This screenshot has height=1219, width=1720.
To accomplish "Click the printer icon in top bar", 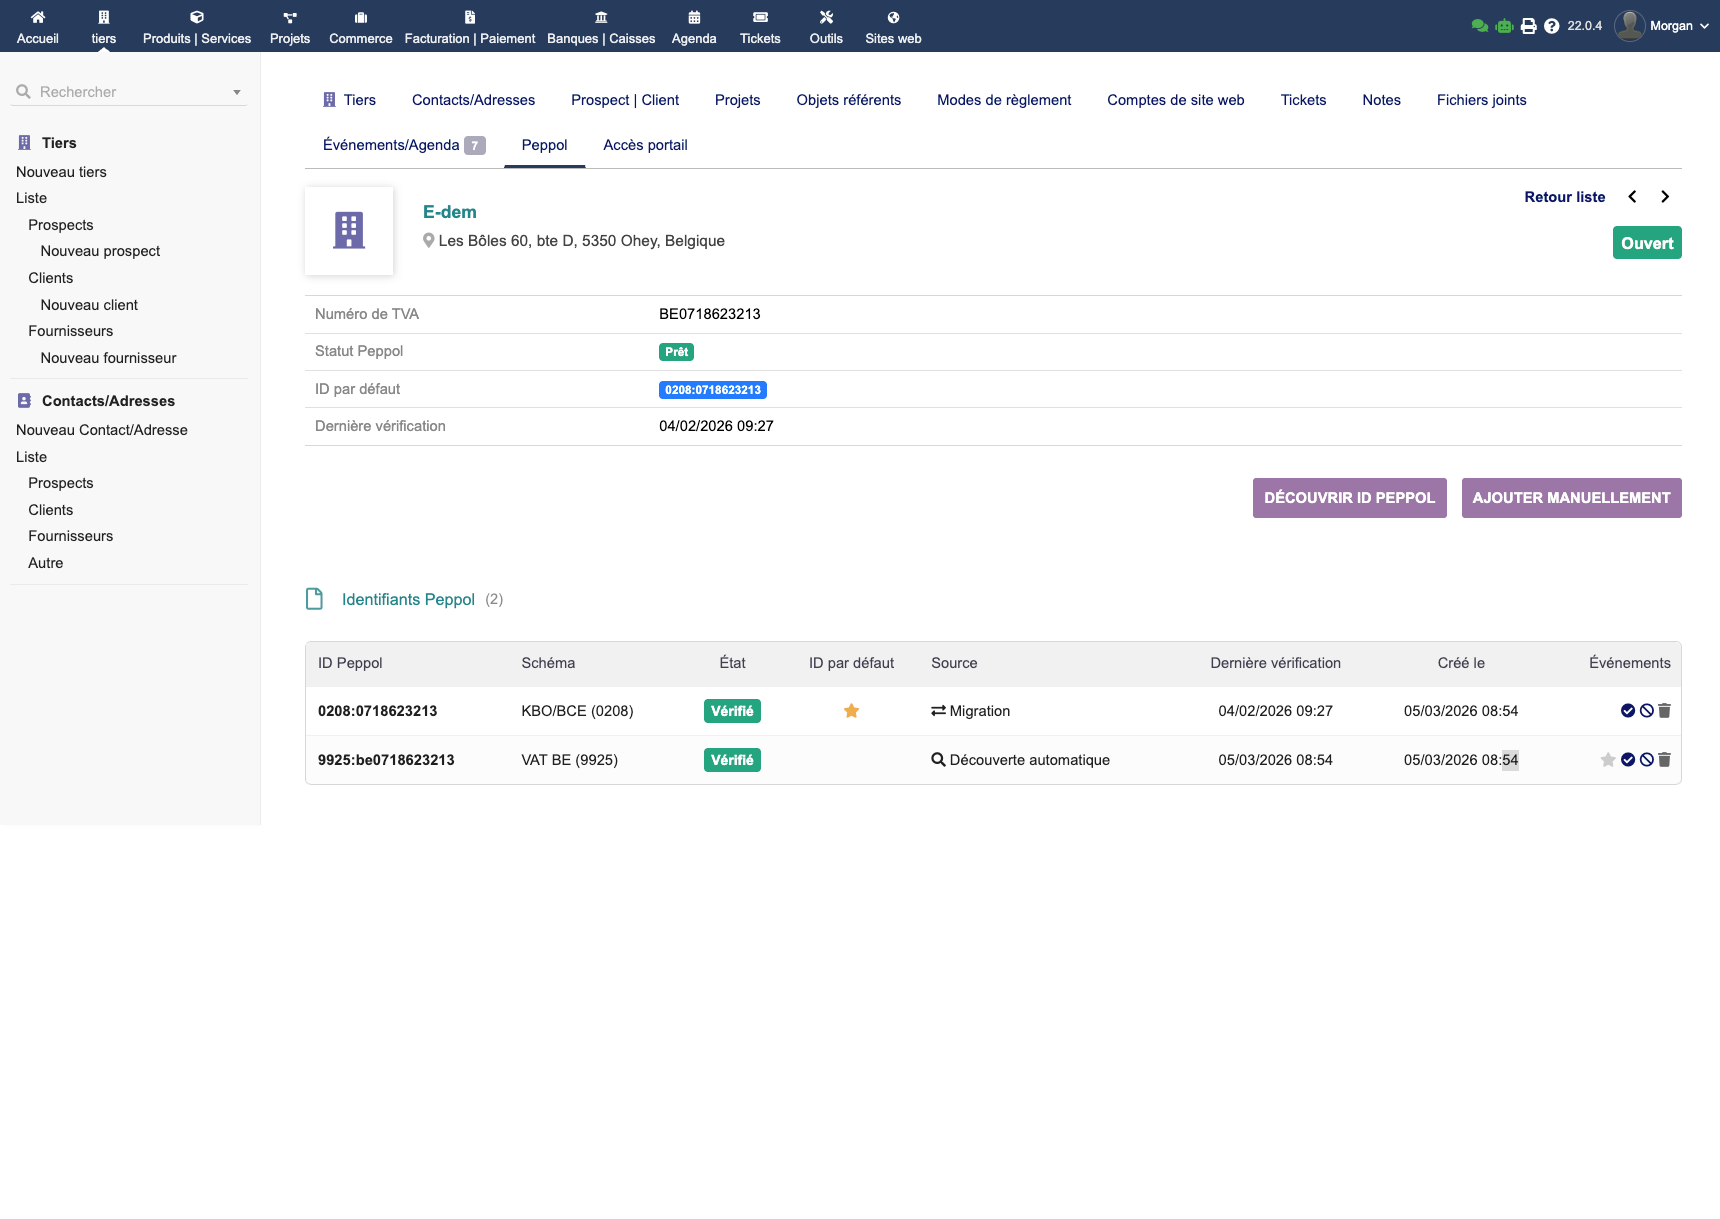I will click(1528, 26).
